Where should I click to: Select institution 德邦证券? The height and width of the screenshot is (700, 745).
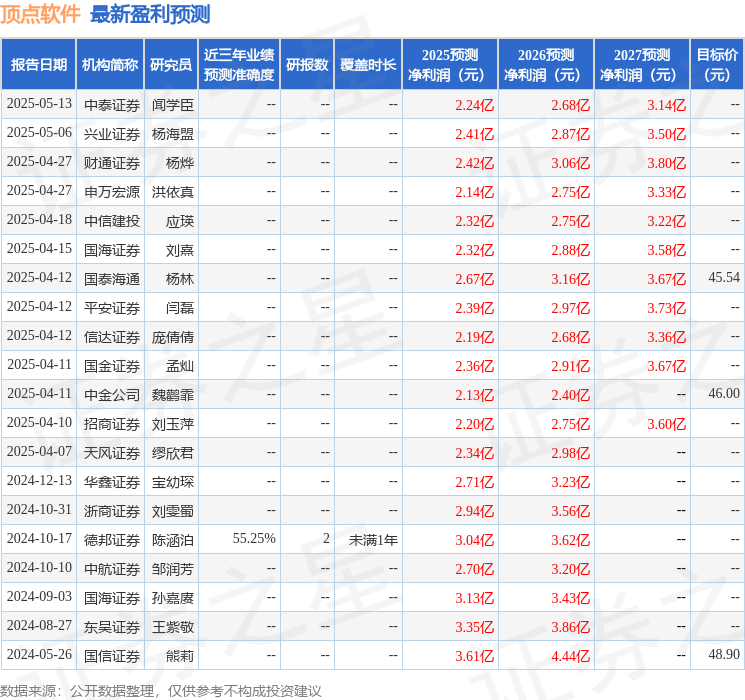pyautogui.click(x=112, y=540)
